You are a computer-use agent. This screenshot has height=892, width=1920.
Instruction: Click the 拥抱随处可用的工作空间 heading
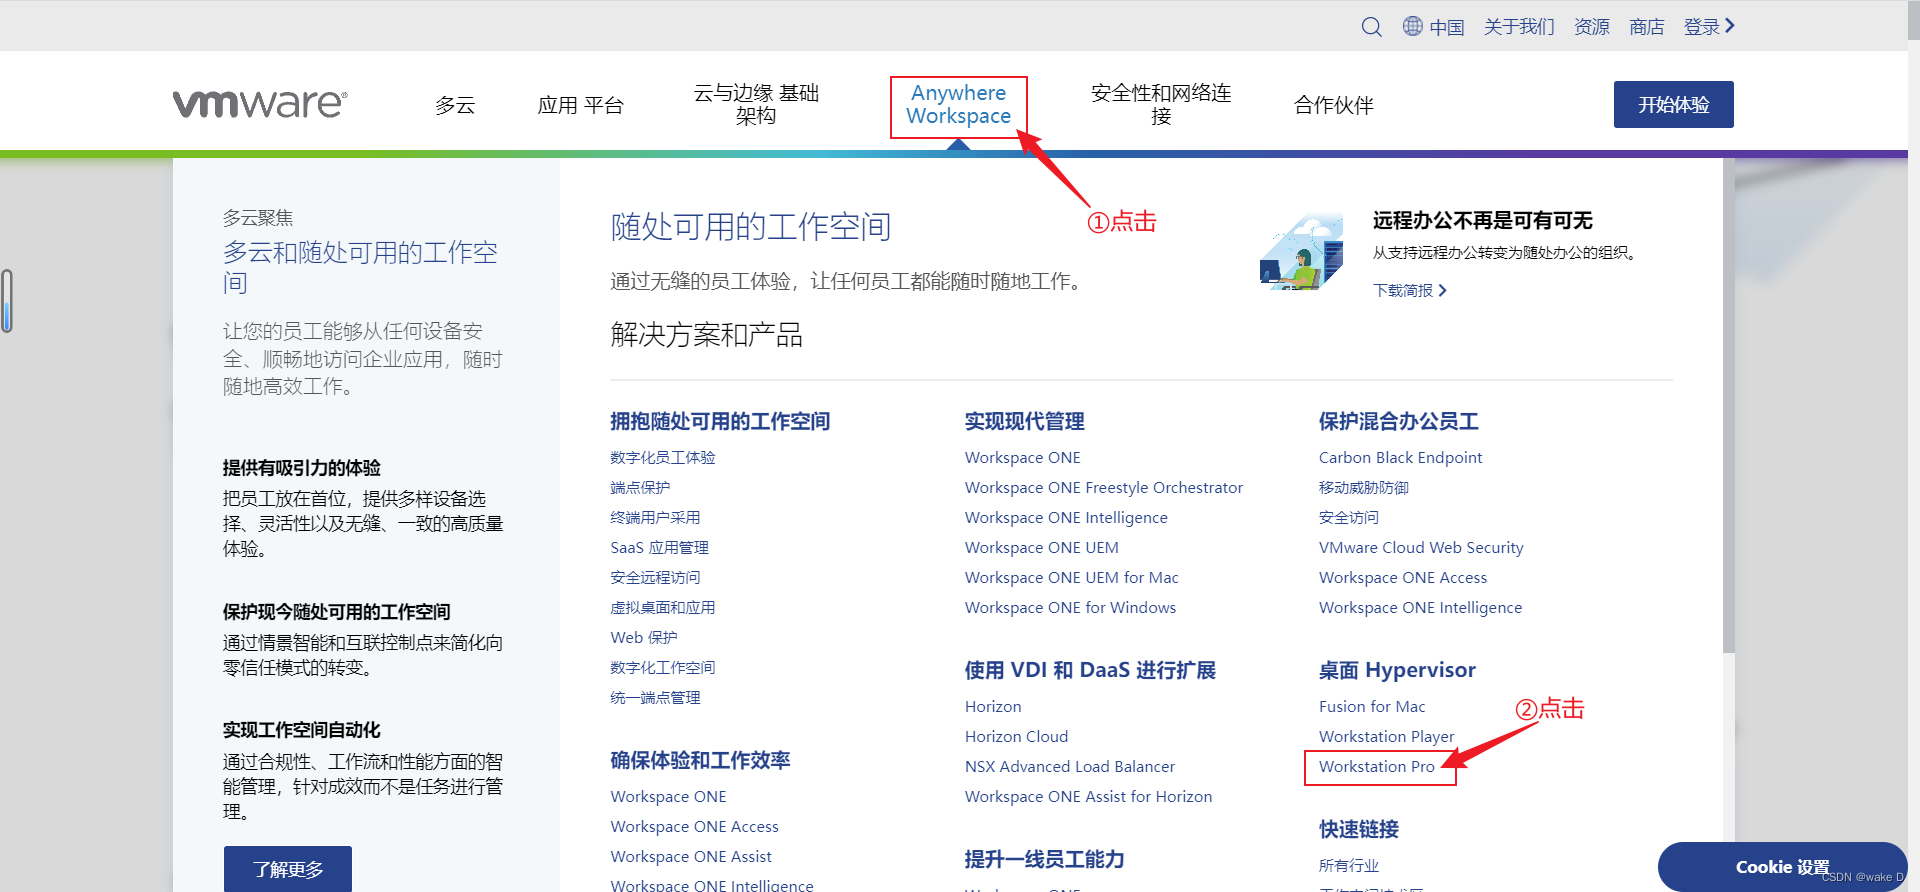[720, 421]
